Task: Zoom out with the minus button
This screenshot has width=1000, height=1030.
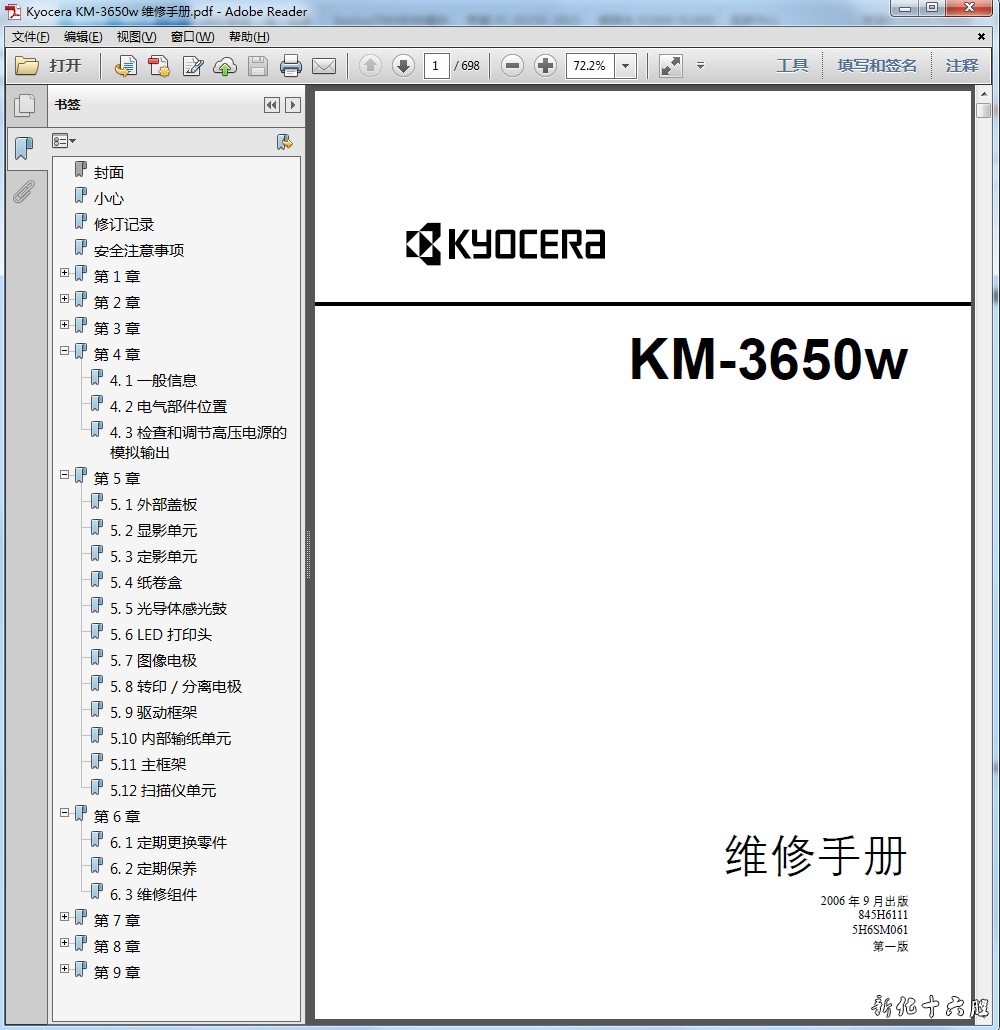Action: (x=512, y=66)
